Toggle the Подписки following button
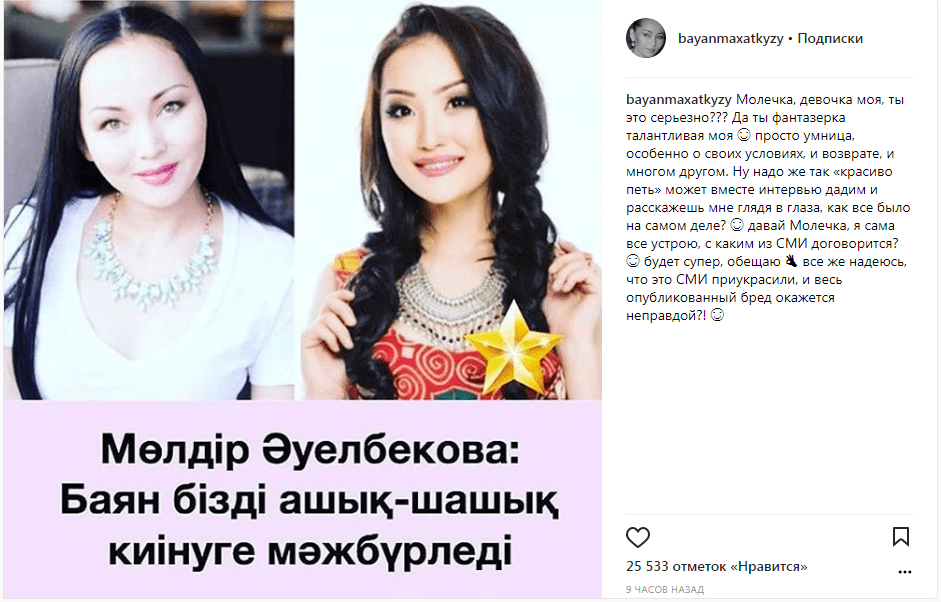This screenshot has width=941, height=602. click(x=830, y=38)
